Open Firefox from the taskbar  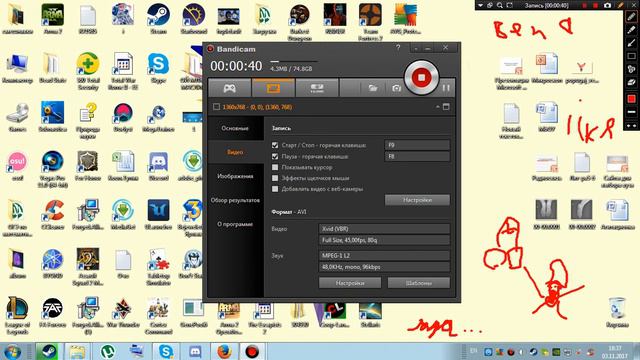(x=224, y=351)
